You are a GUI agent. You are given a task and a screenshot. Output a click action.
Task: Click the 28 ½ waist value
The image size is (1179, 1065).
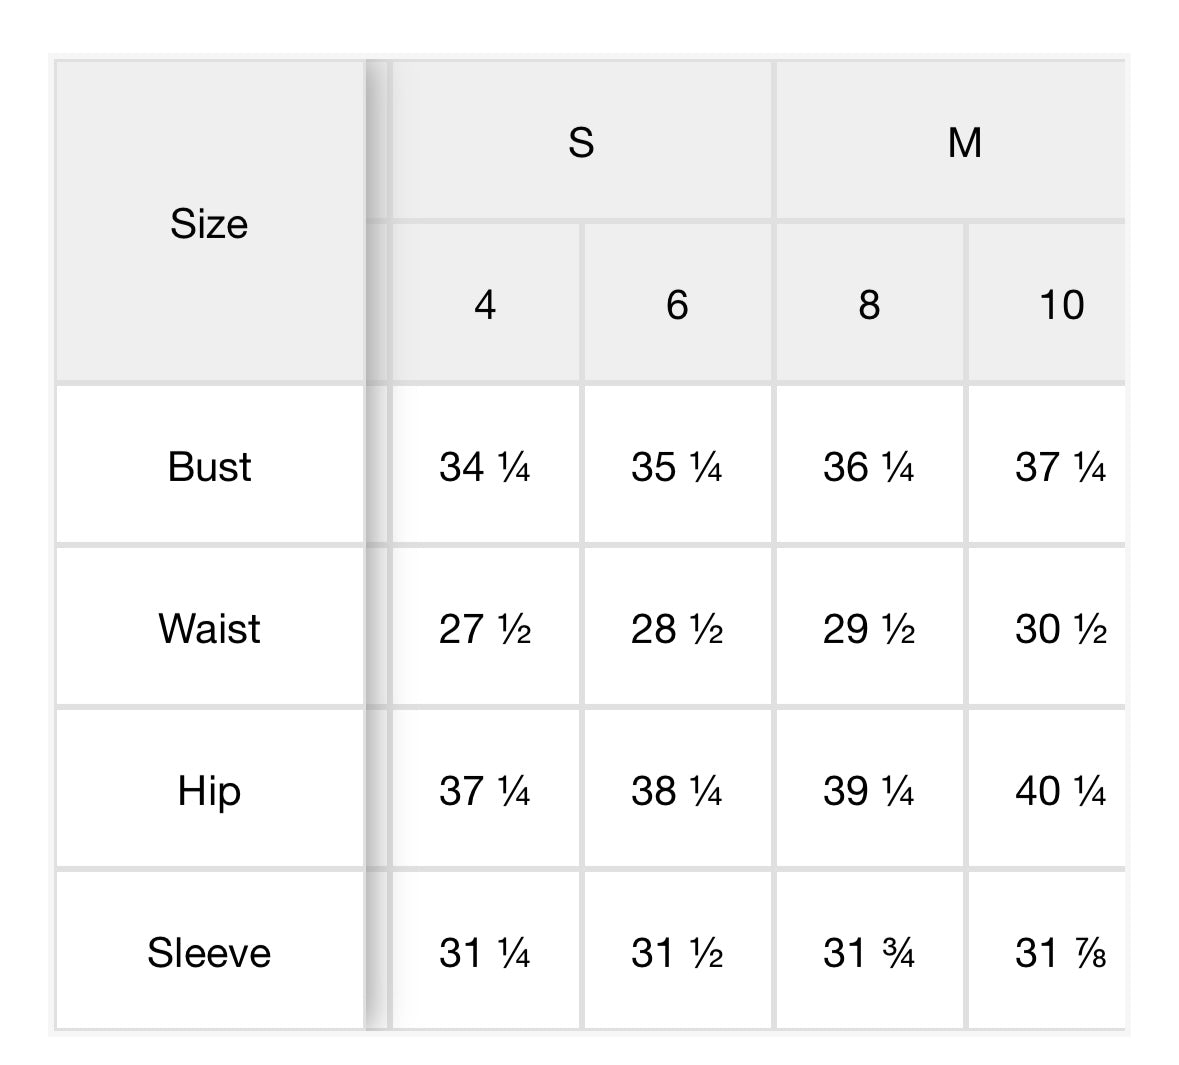coord(677,629)
